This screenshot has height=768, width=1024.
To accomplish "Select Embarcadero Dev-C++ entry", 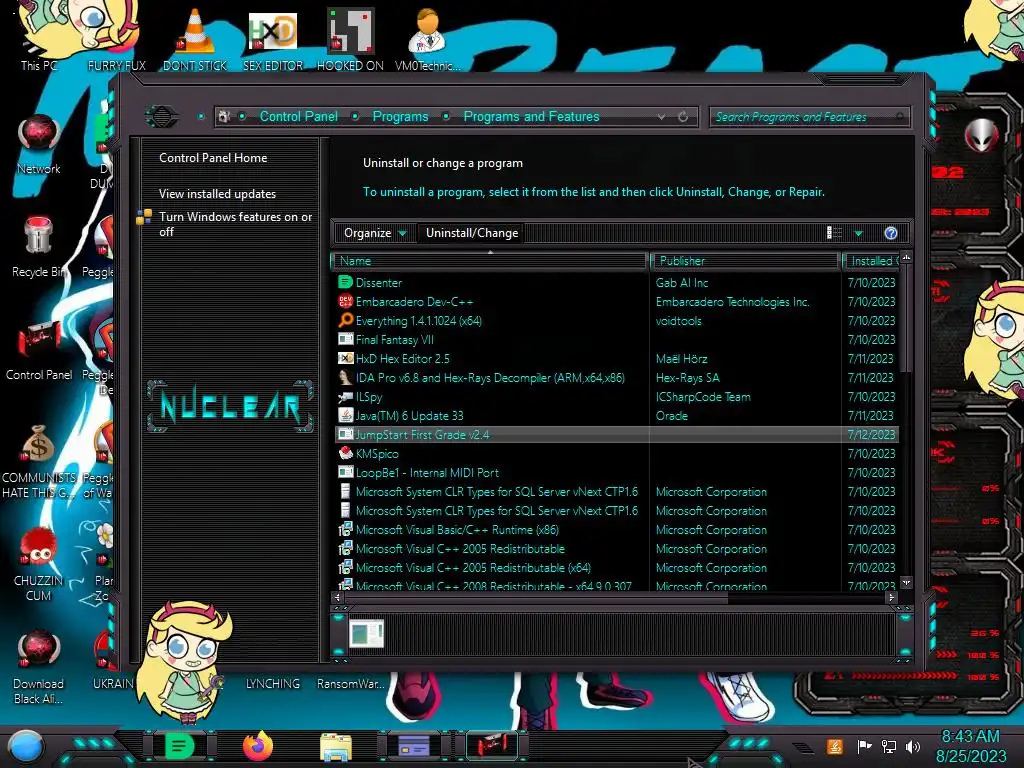I will pyautogui.click(x=616, y=302).
